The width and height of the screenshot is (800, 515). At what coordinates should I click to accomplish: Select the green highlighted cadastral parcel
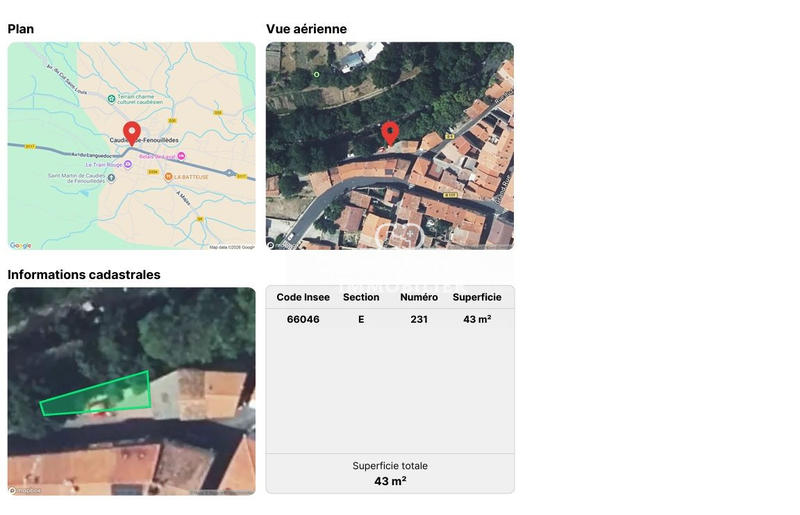tap(100, 397)
